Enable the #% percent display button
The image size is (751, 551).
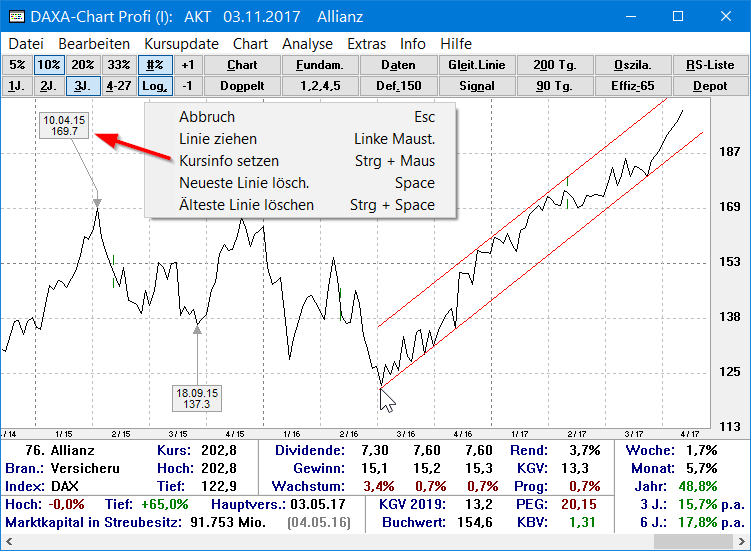pos(154,65)
